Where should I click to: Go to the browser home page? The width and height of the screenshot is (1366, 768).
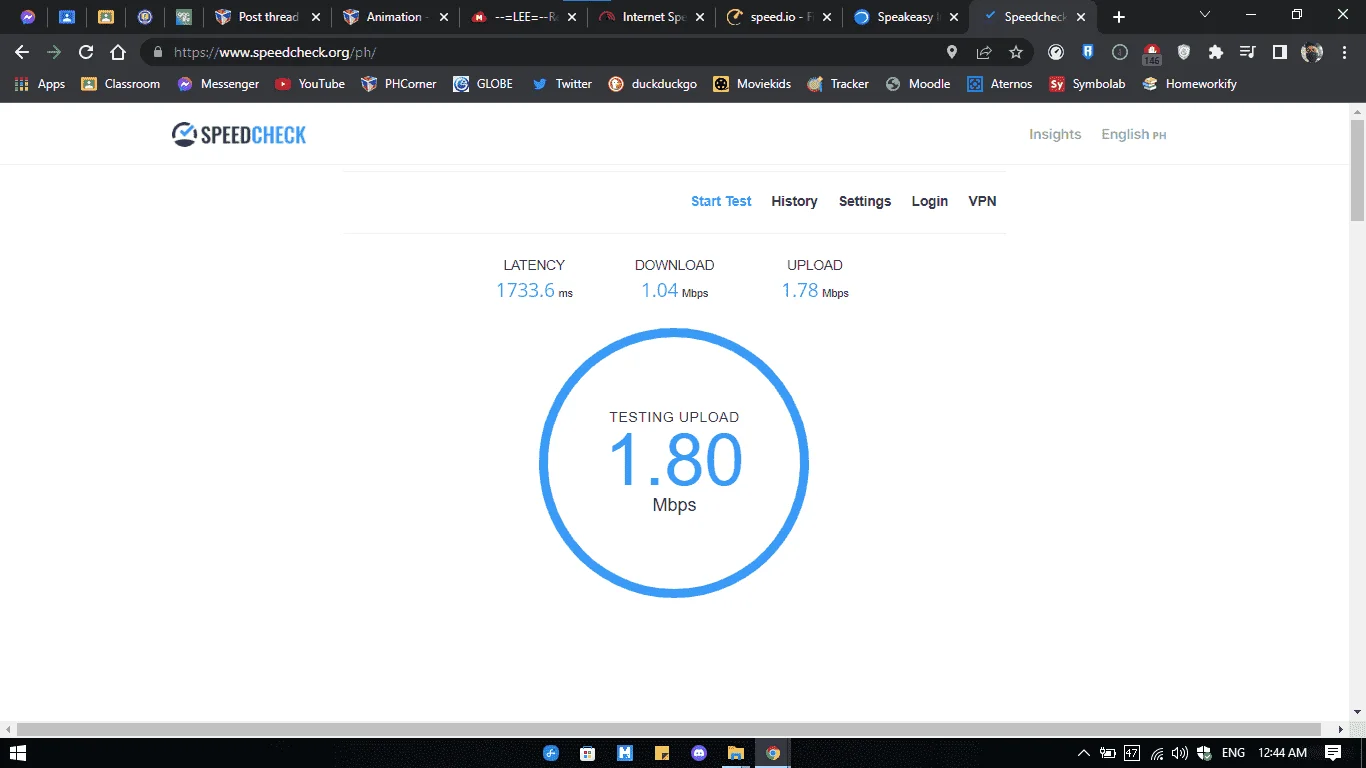click(118, 52)
